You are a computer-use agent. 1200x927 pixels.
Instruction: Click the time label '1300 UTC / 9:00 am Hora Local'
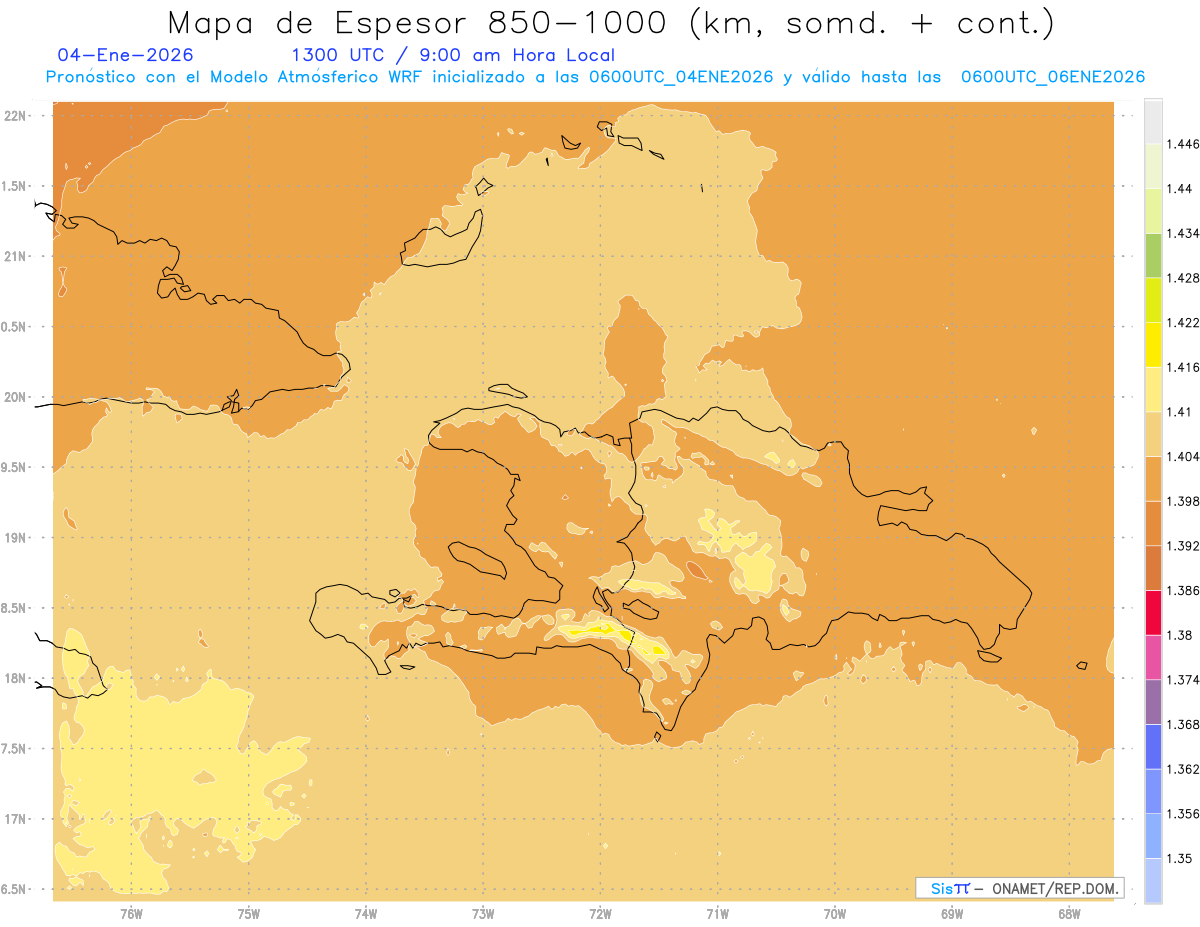[452, 56]
